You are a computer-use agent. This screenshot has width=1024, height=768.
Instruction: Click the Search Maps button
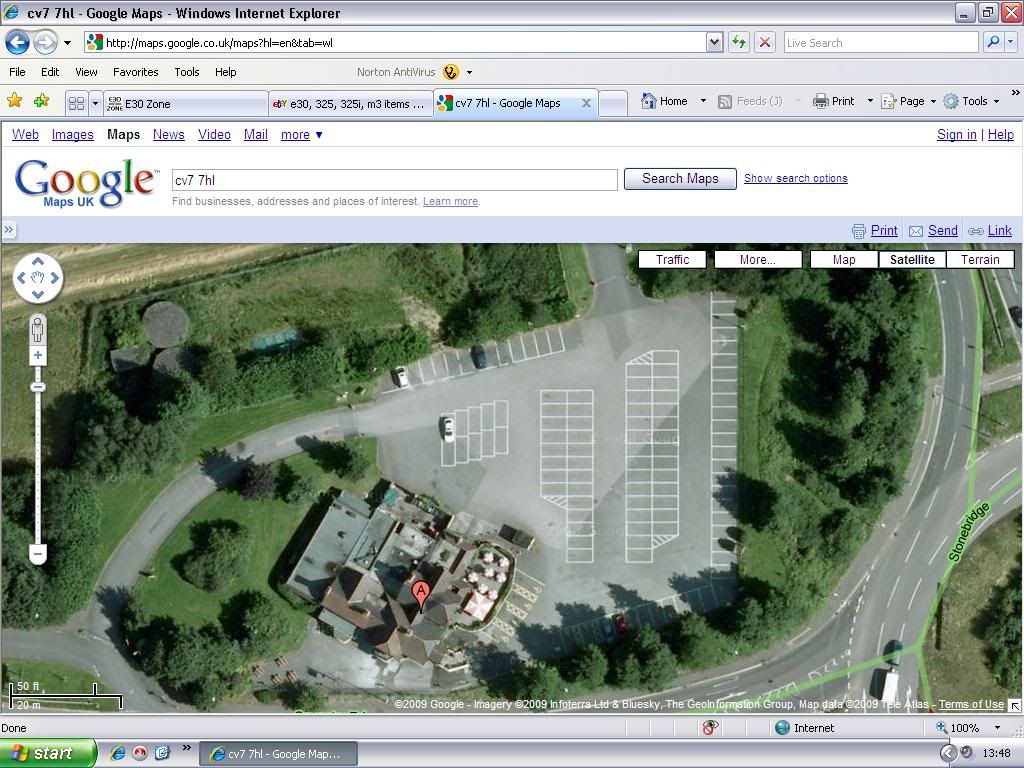(x=680, y=179)
